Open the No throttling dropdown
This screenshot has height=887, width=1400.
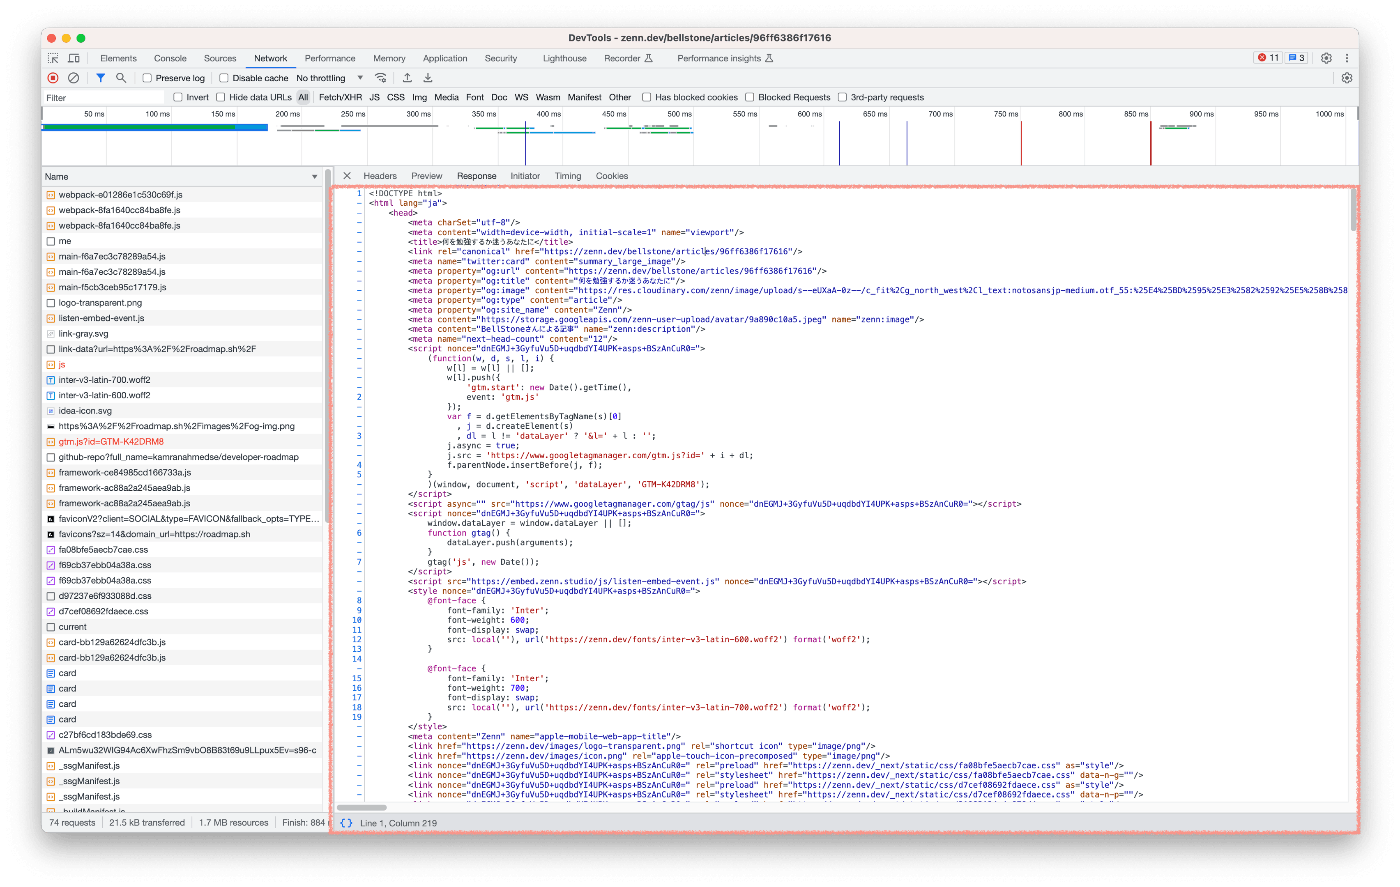330,78
